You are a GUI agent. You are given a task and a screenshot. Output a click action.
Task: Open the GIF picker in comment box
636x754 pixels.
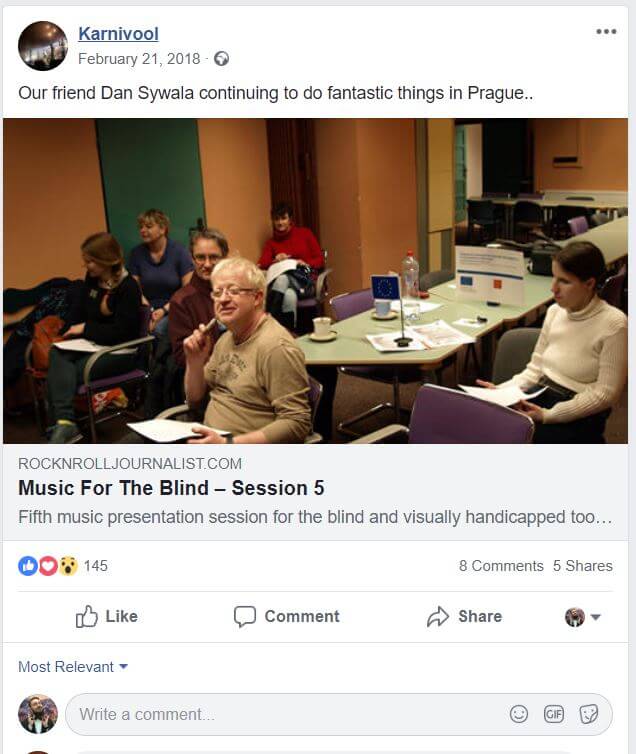pyautogui.click(x=554, y=714)
